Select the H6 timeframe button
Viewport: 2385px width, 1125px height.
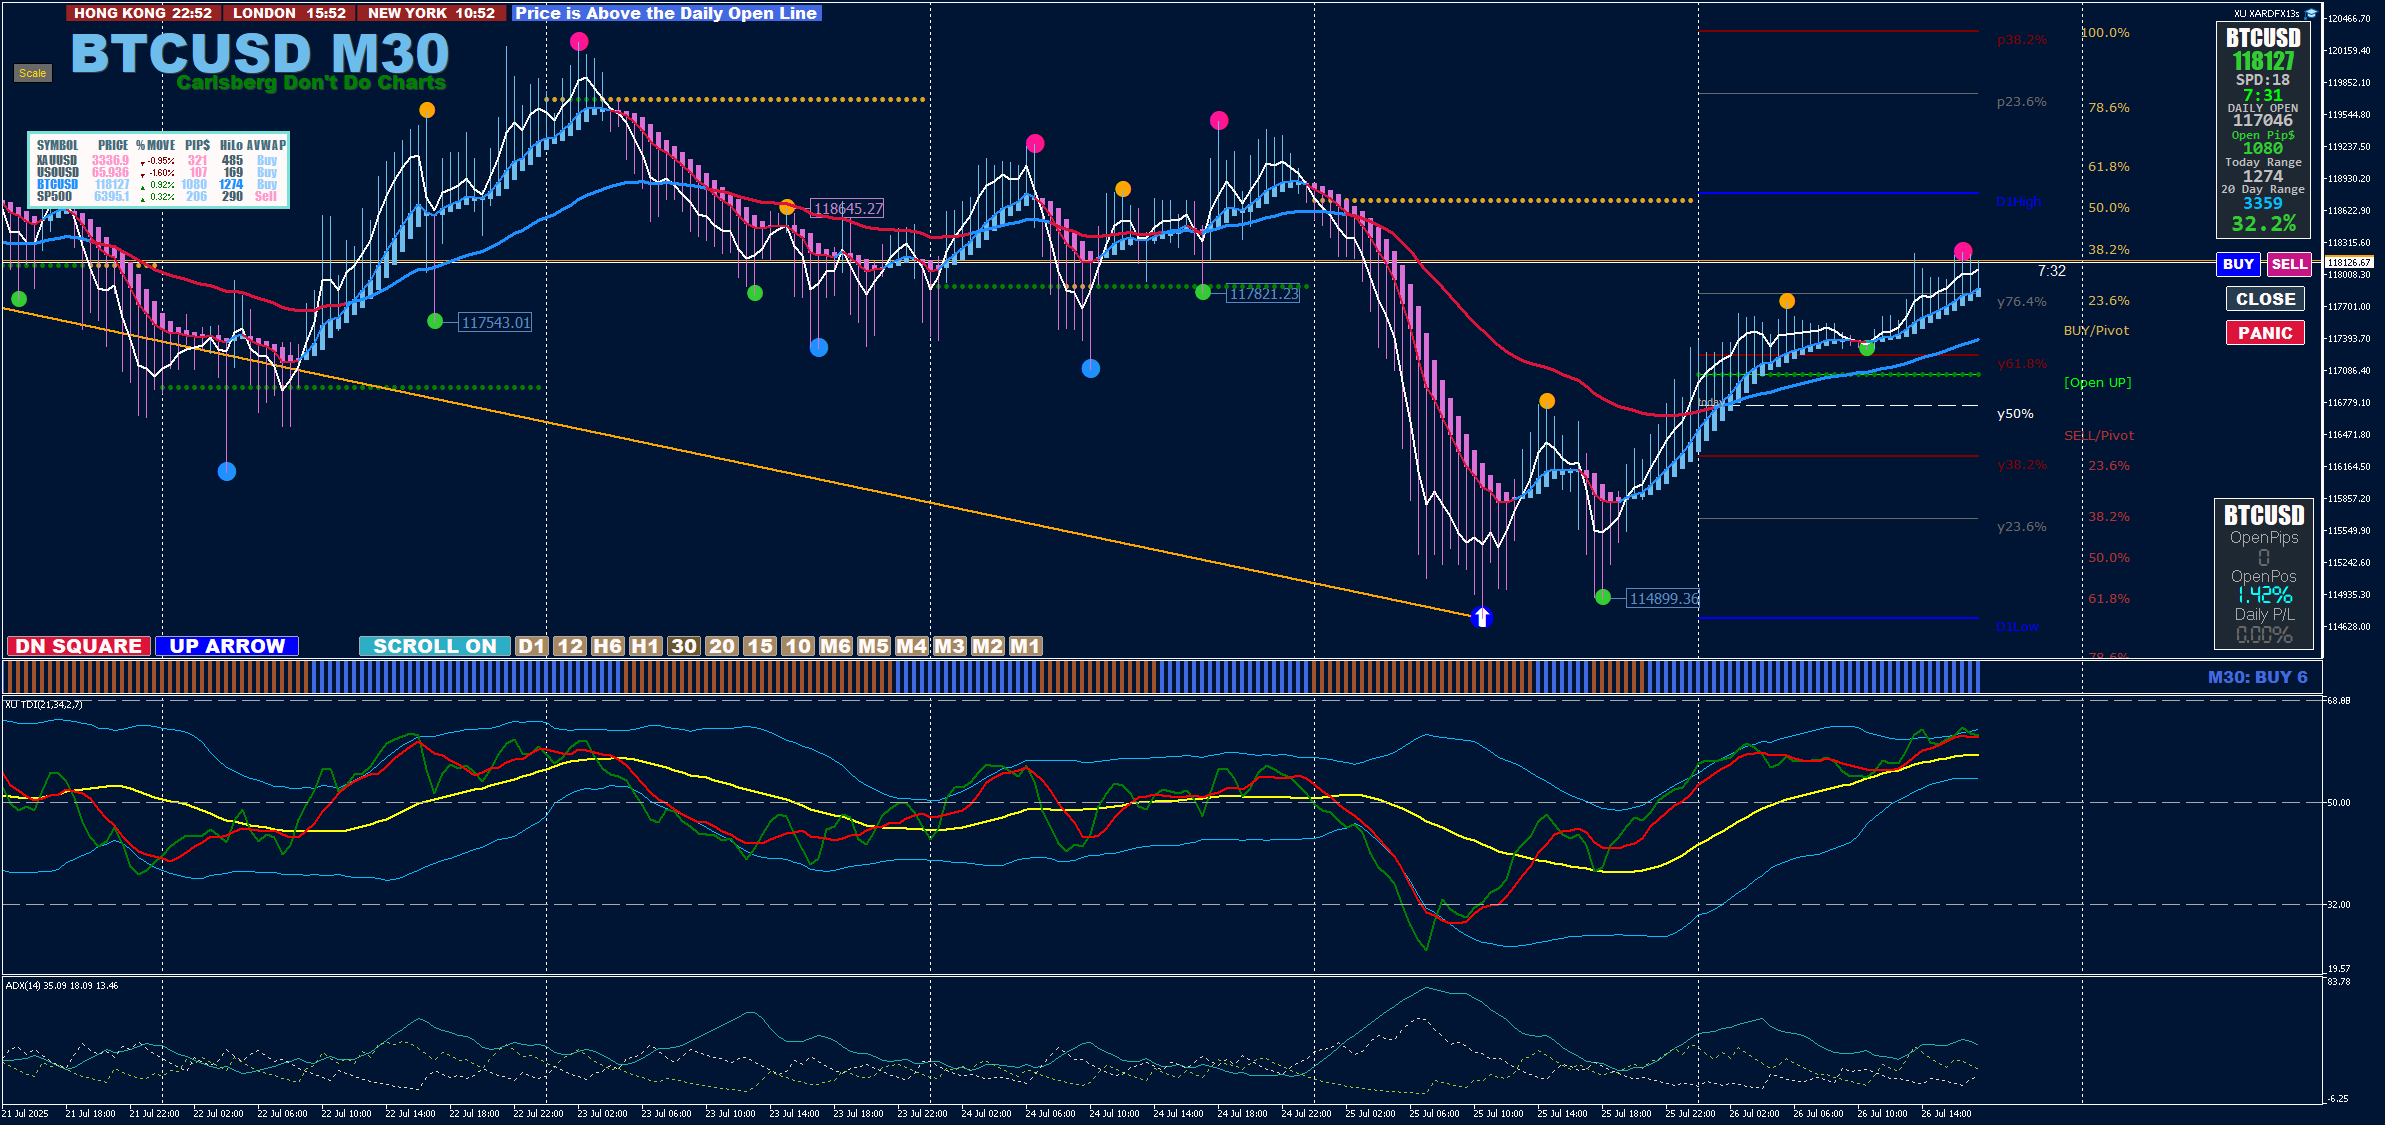pyautogui.click(x=607, y=646)
